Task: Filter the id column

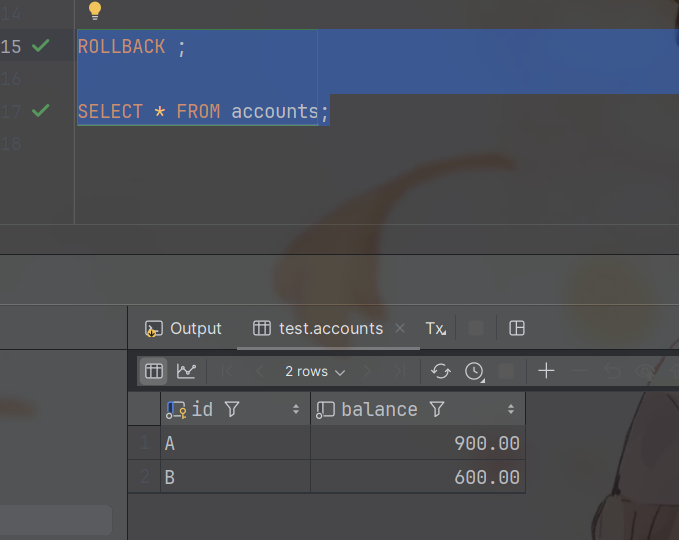Action: [x=232, y=409]
